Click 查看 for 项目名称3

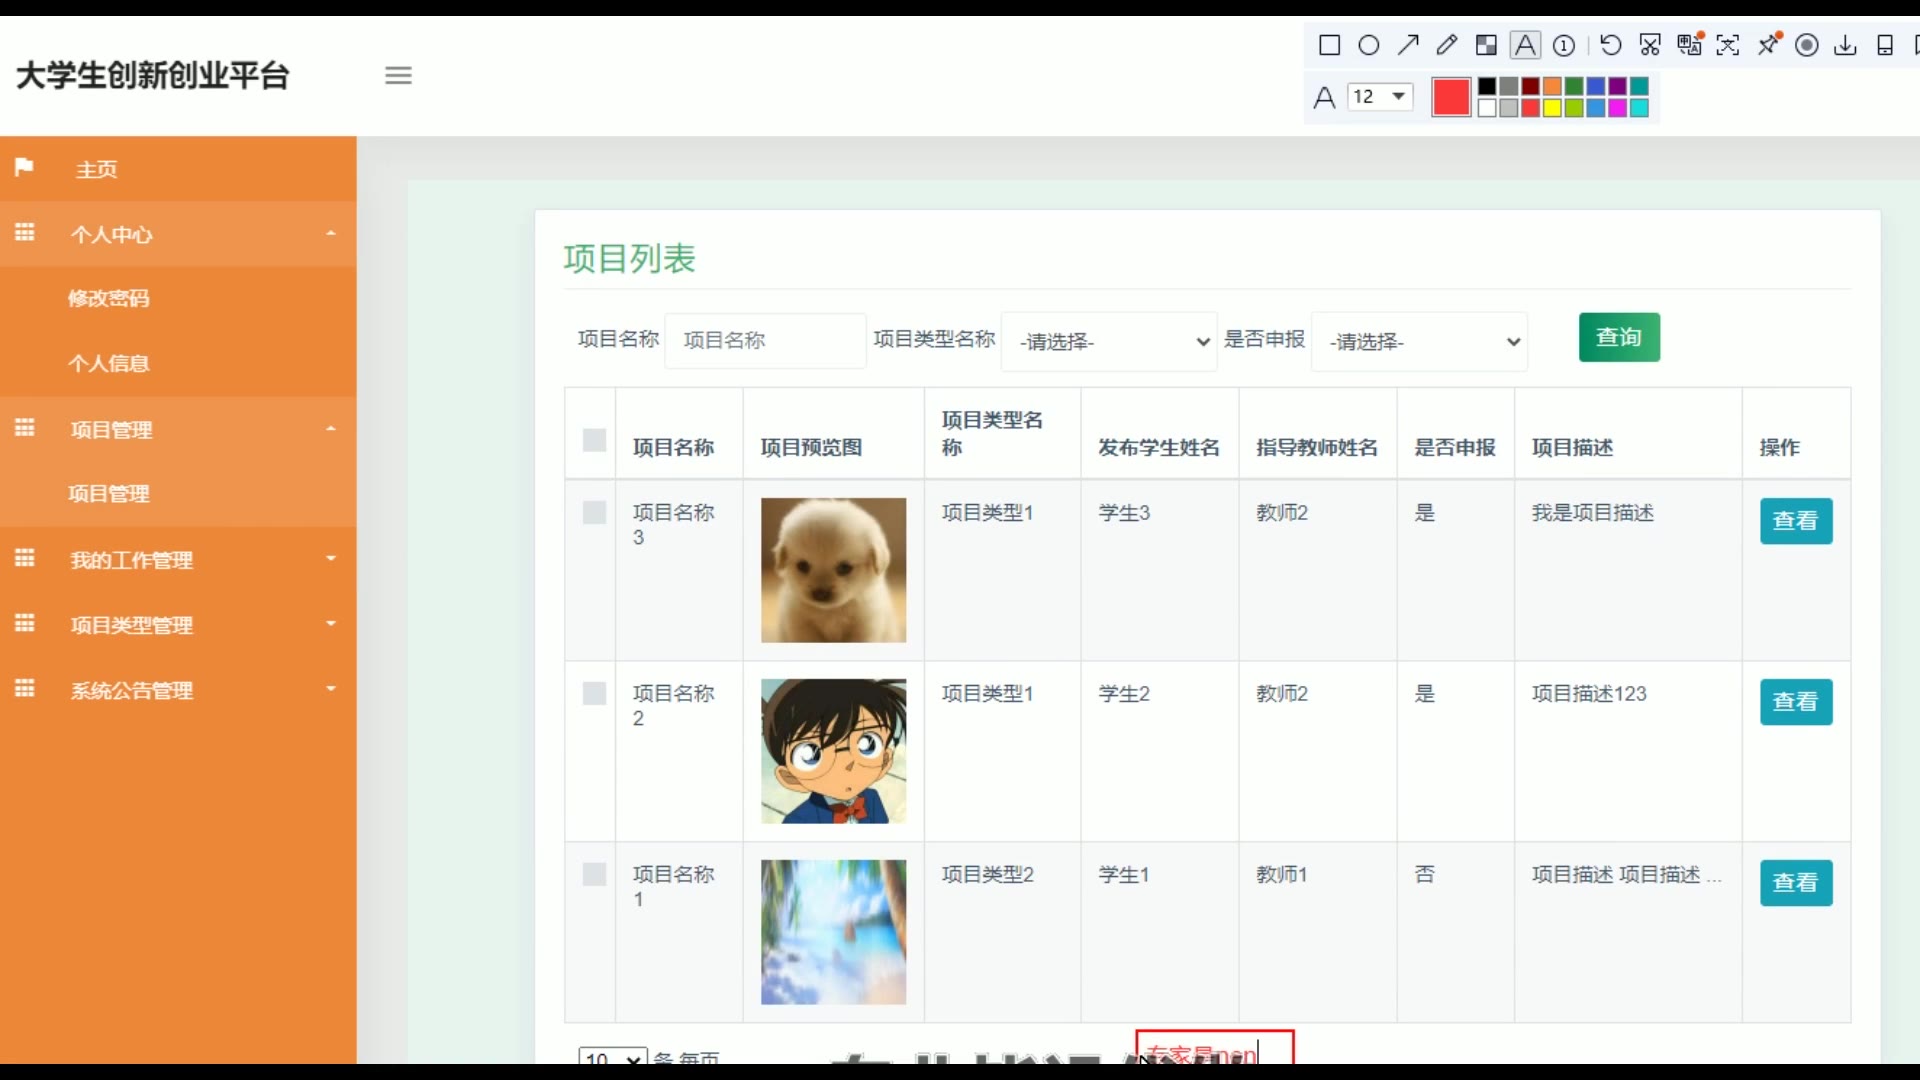tap(1796, 521)
